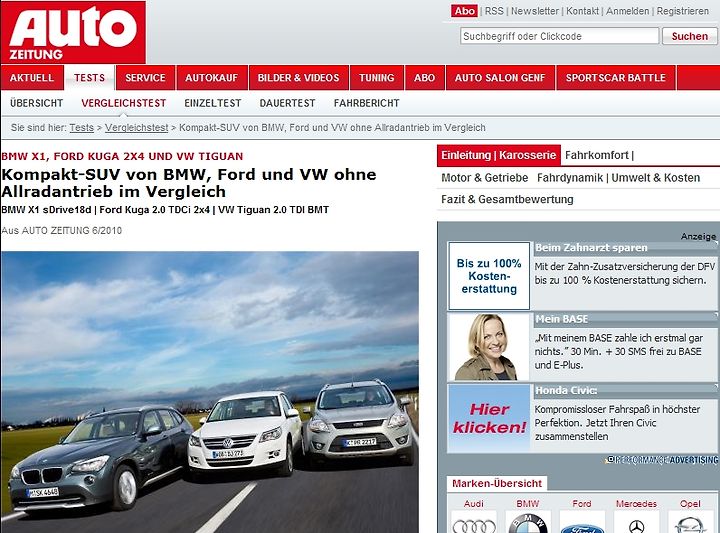Open the BMW brand logo
720x533 pixels.
pos(528,522)
